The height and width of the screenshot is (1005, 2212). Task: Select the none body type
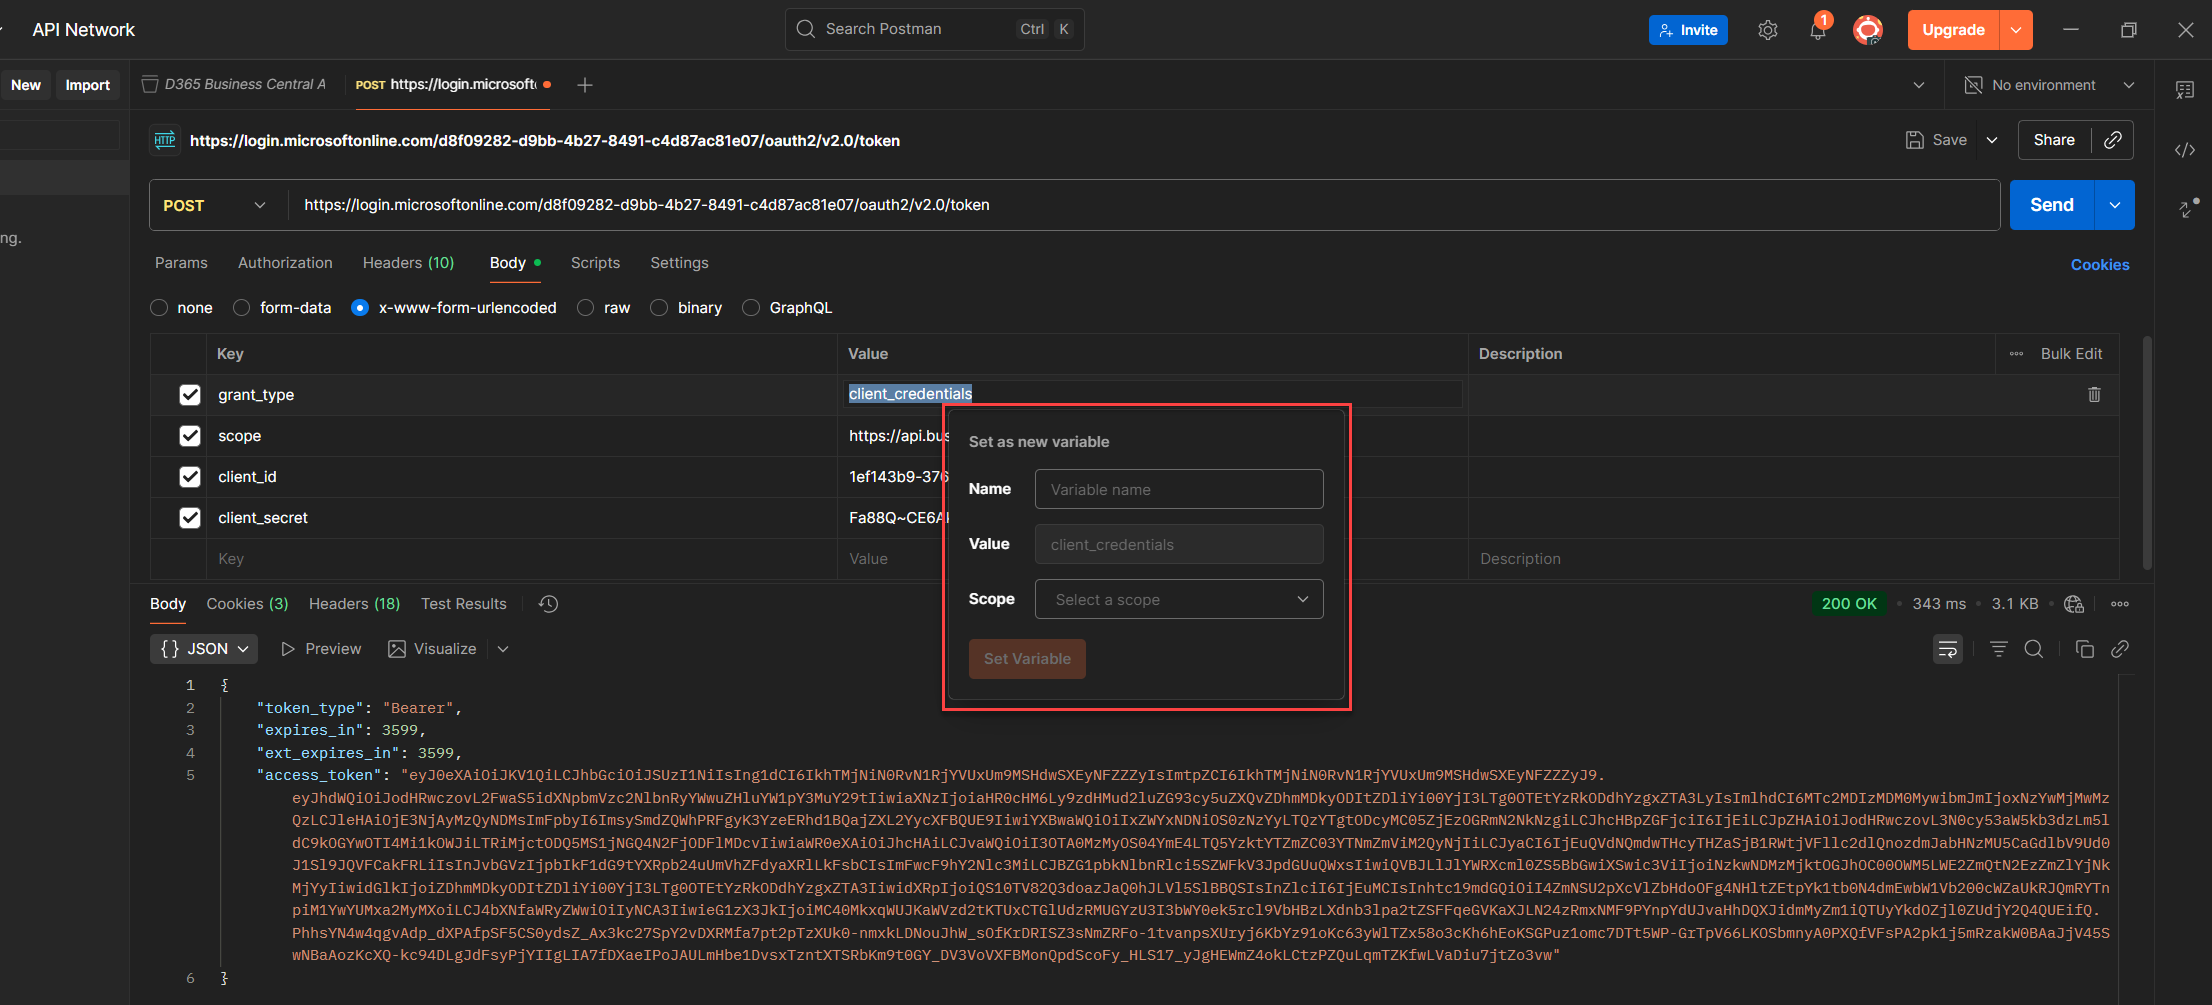159,308
